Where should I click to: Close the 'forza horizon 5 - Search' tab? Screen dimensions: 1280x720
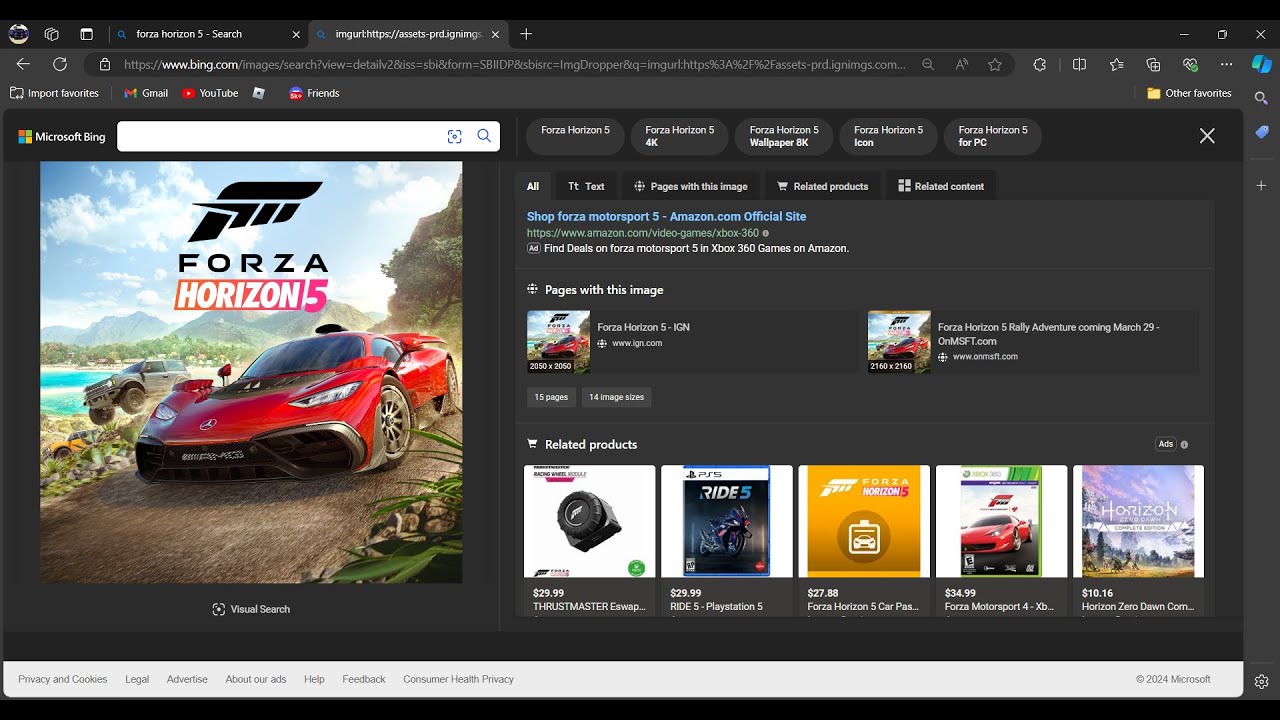[296, 34]
